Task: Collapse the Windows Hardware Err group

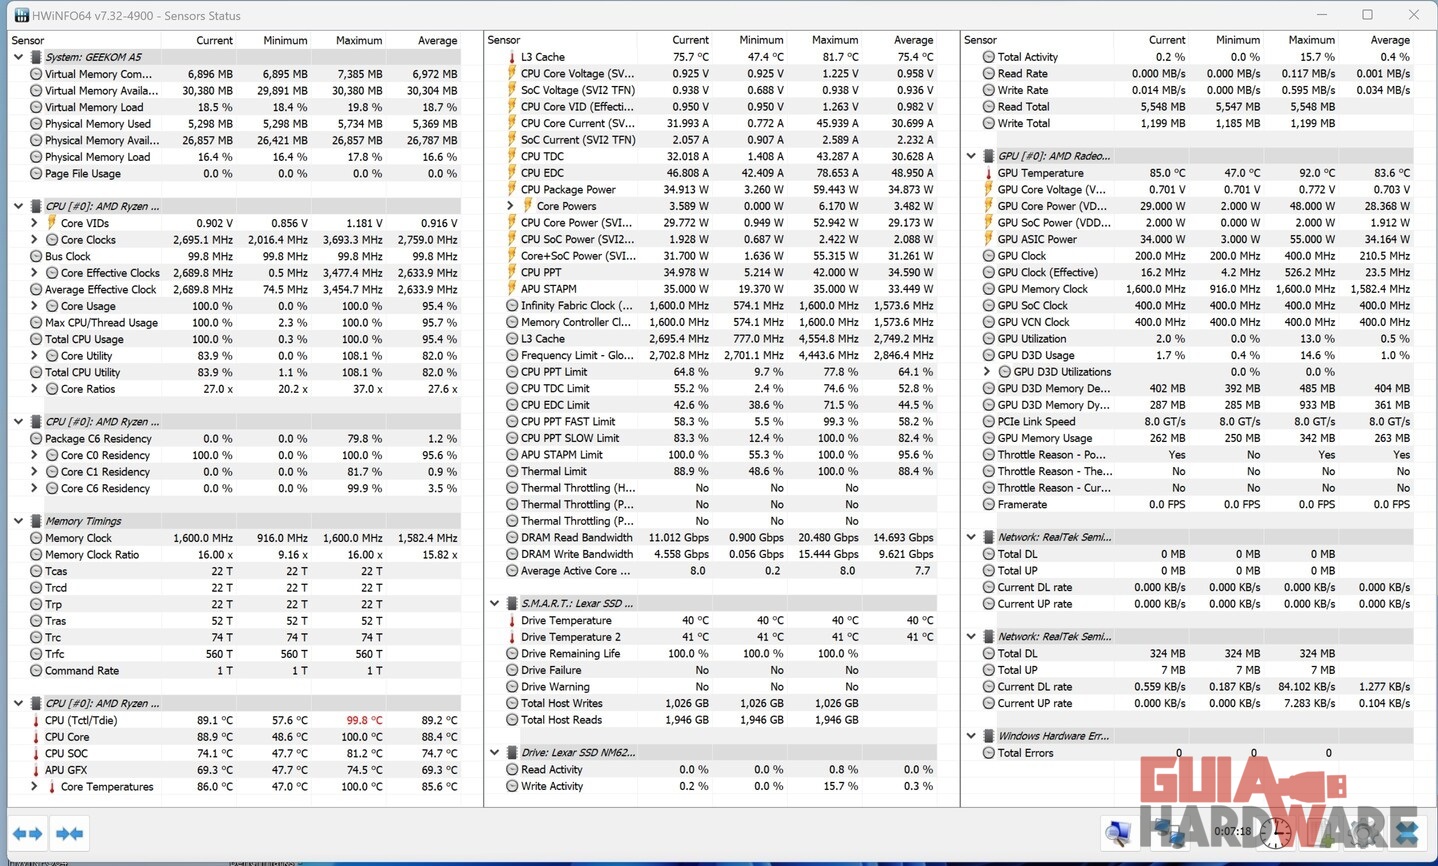Action: (x=970, y=736)
